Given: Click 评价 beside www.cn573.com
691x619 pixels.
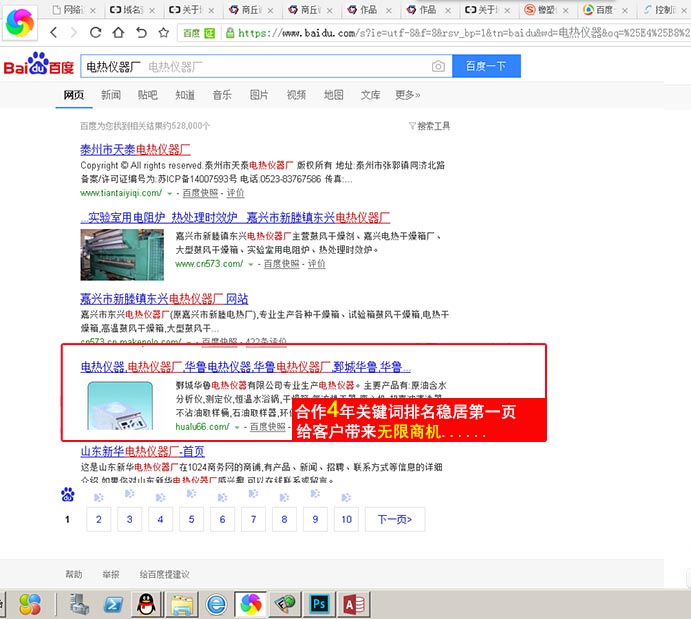Looking at the screenshot, I should click(x=316, y=264).
